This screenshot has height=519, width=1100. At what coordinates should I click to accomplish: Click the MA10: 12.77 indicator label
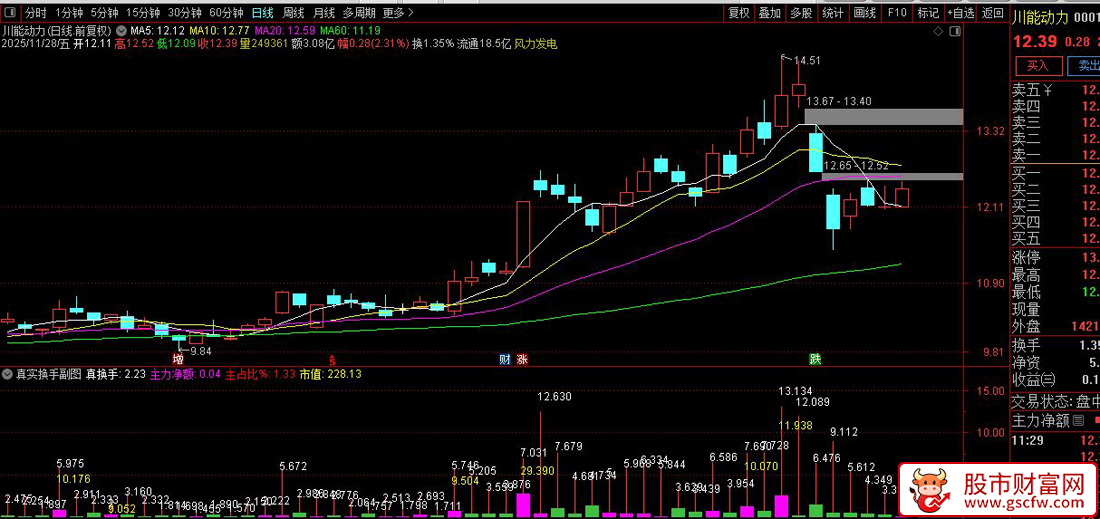220,31
